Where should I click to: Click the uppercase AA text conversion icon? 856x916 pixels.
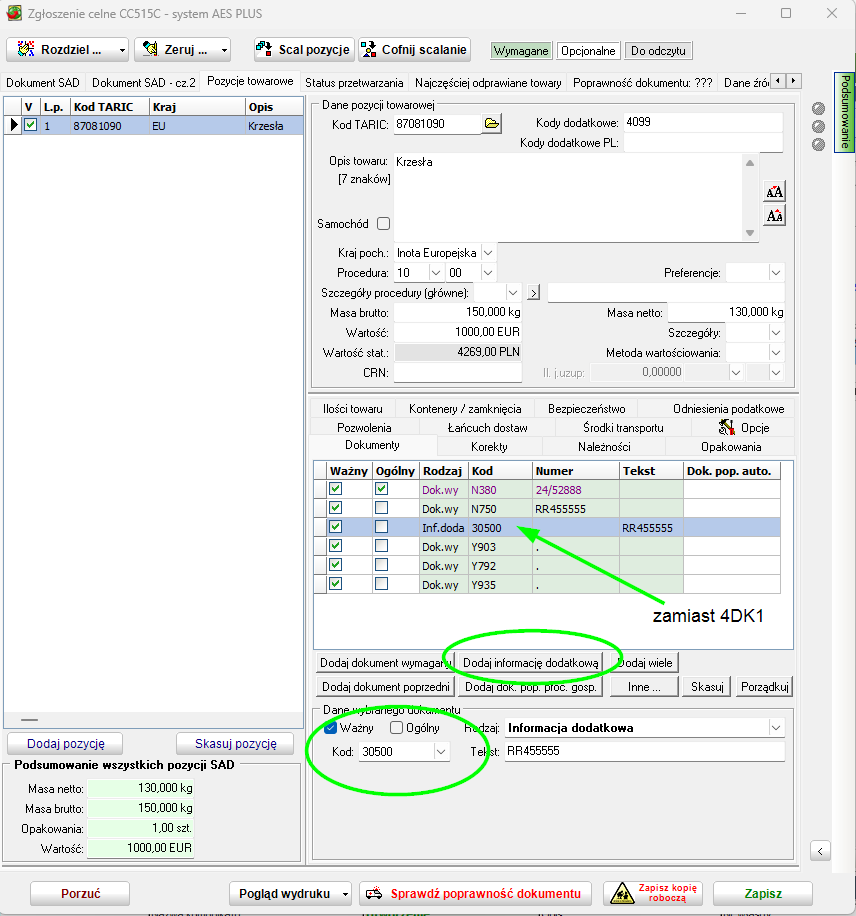pyautogui.click(x=774, y=192)
